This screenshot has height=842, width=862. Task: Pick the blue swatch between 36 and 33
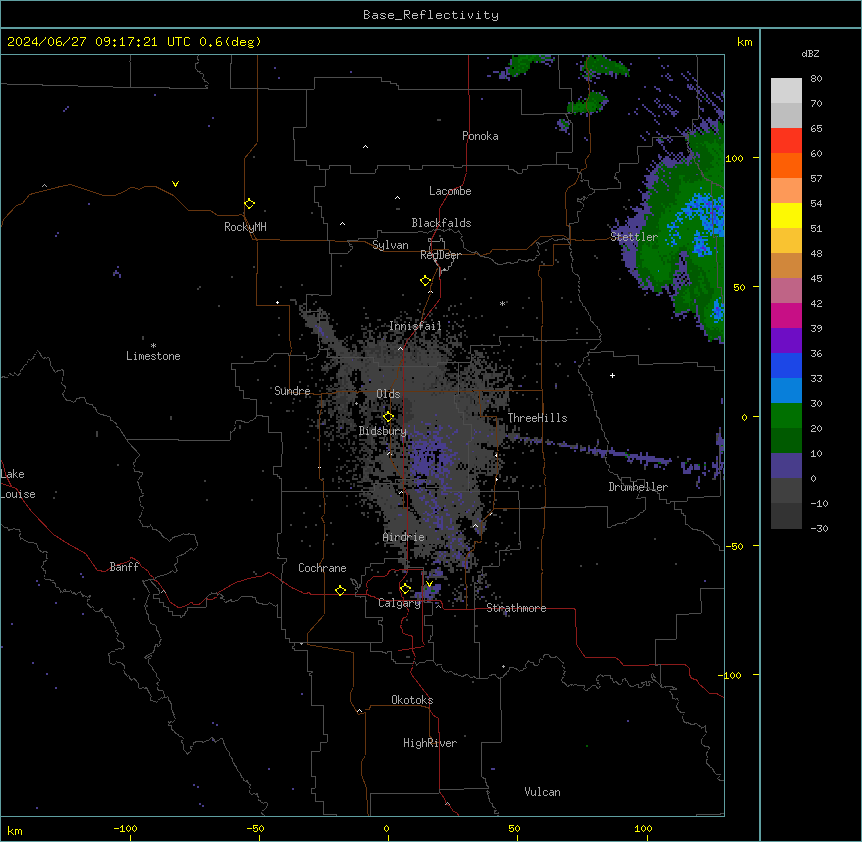point(786,365)
